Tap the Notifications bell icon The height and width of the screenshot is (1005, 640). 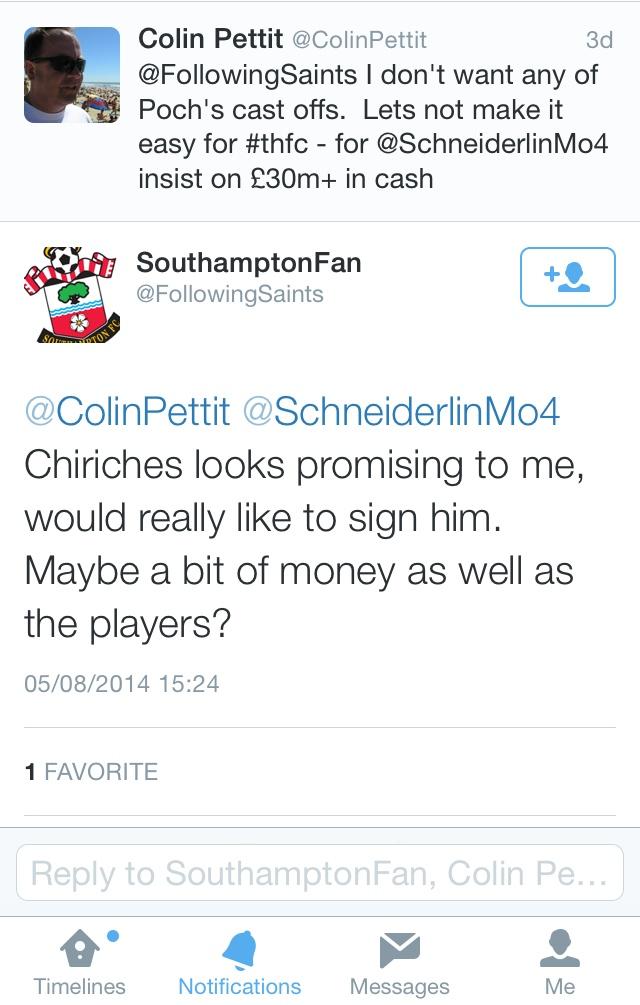[240, 949]
